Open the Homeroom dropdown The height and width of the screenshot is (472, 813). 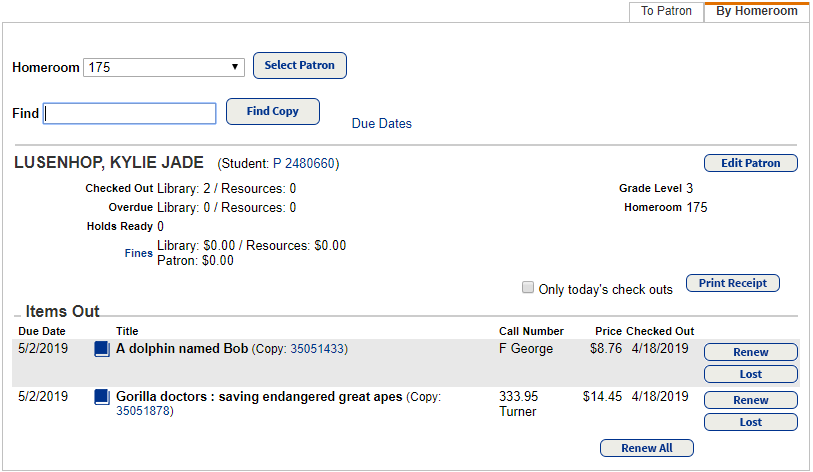[164, 67]
